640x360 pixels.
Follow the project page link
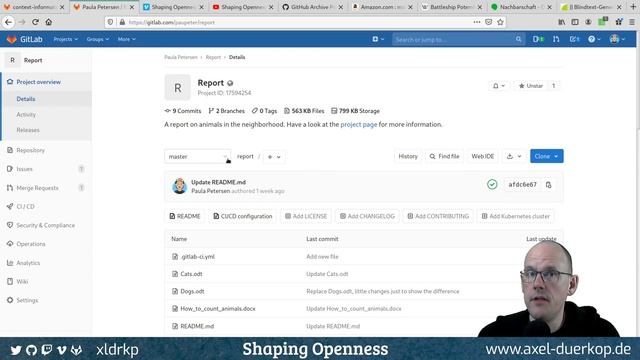pyautogui.click(x=359, y=124)
